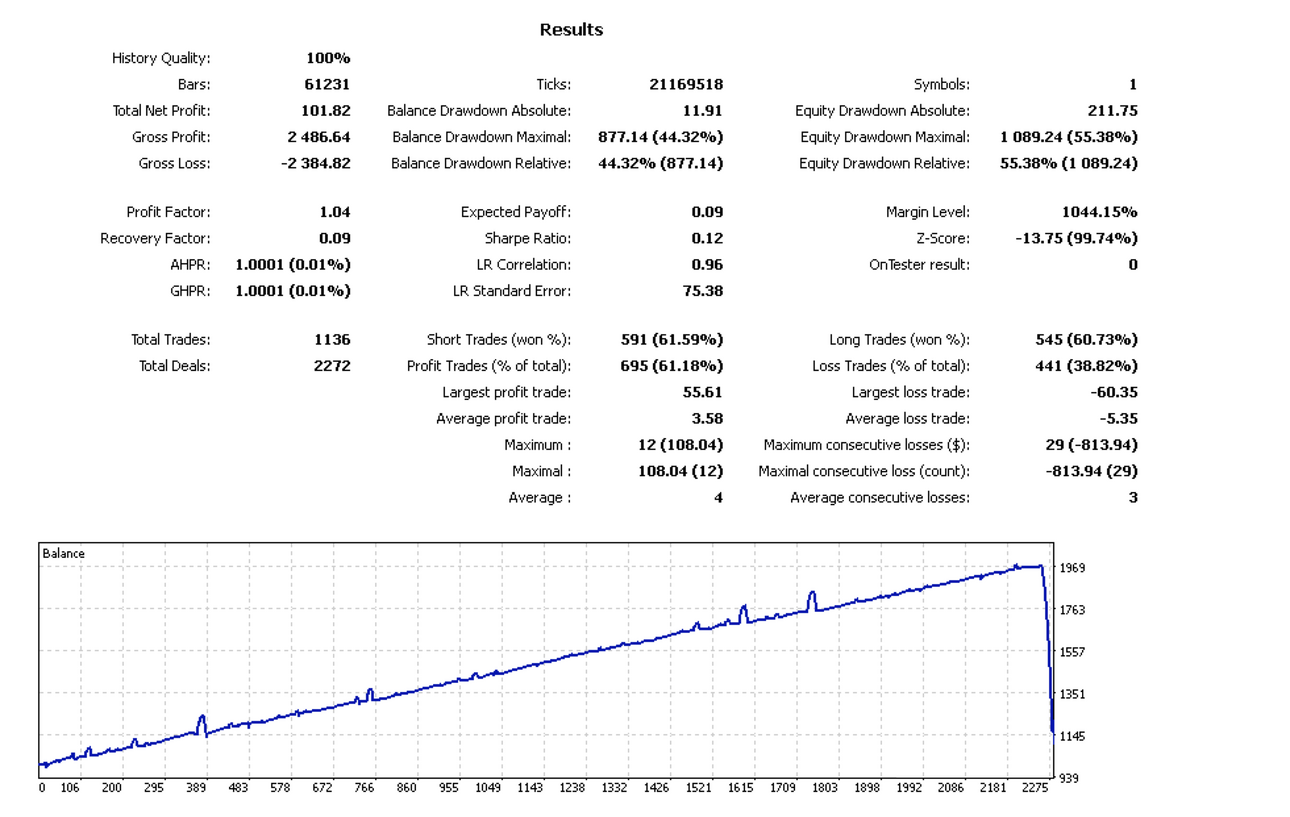Select Short Trades value 591 (61.59%)
Viewport: 1290px width, 817px height.
672,340
